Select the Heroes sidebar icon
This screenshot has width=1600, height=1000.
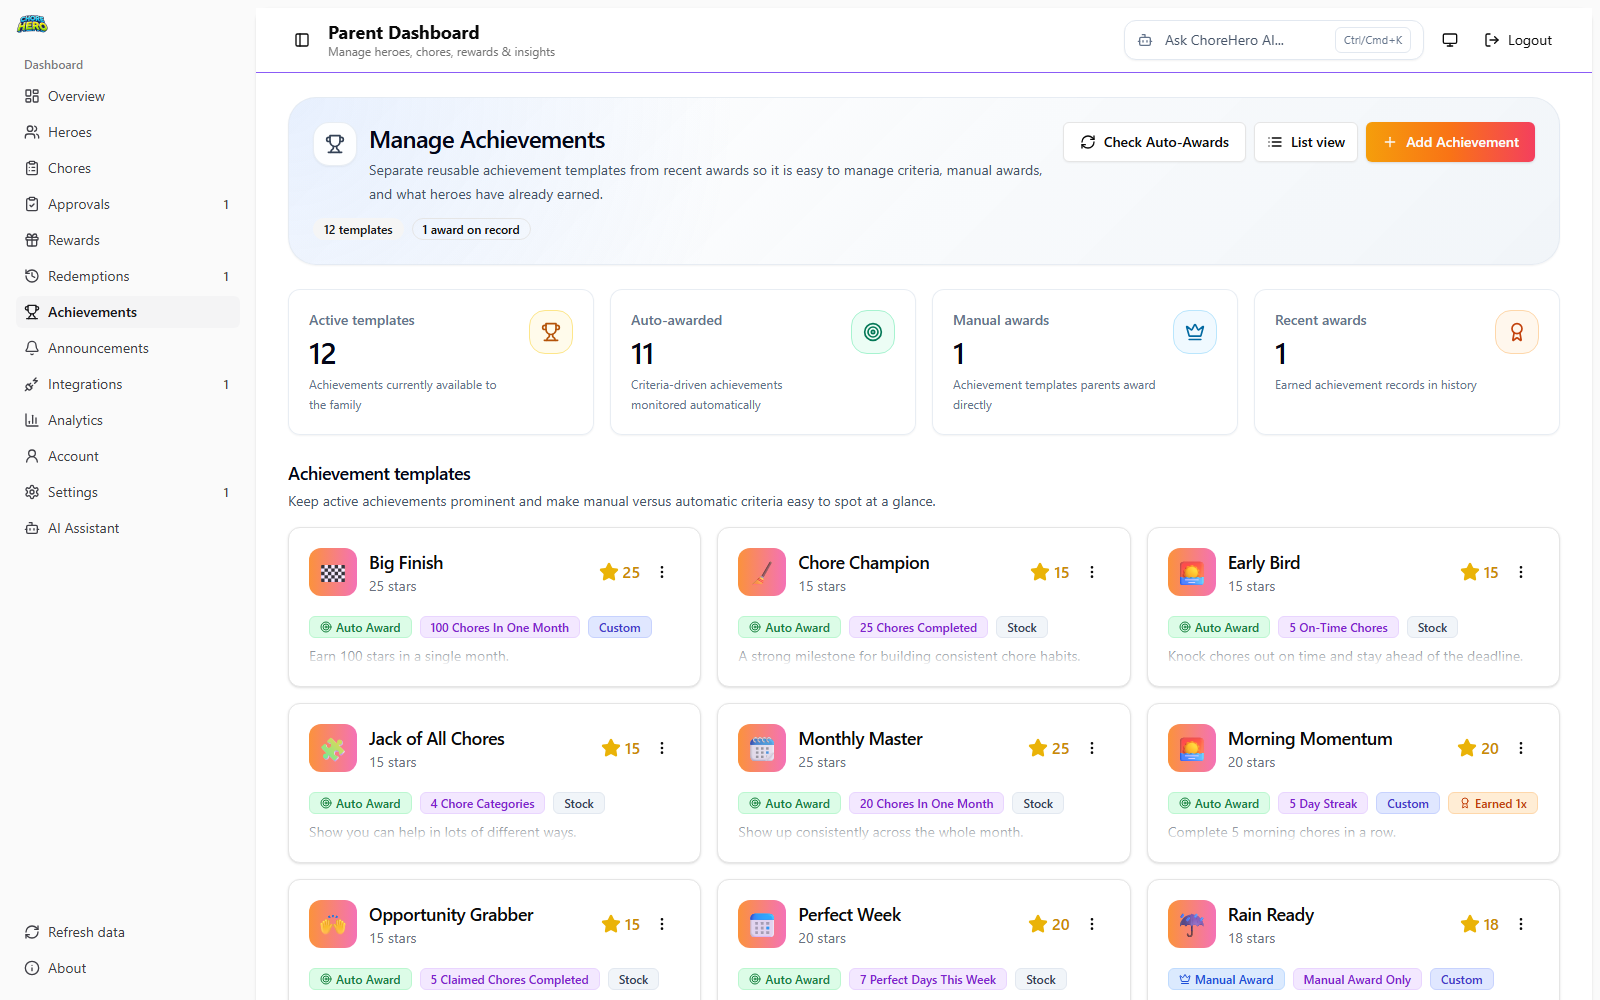point(32,131)
